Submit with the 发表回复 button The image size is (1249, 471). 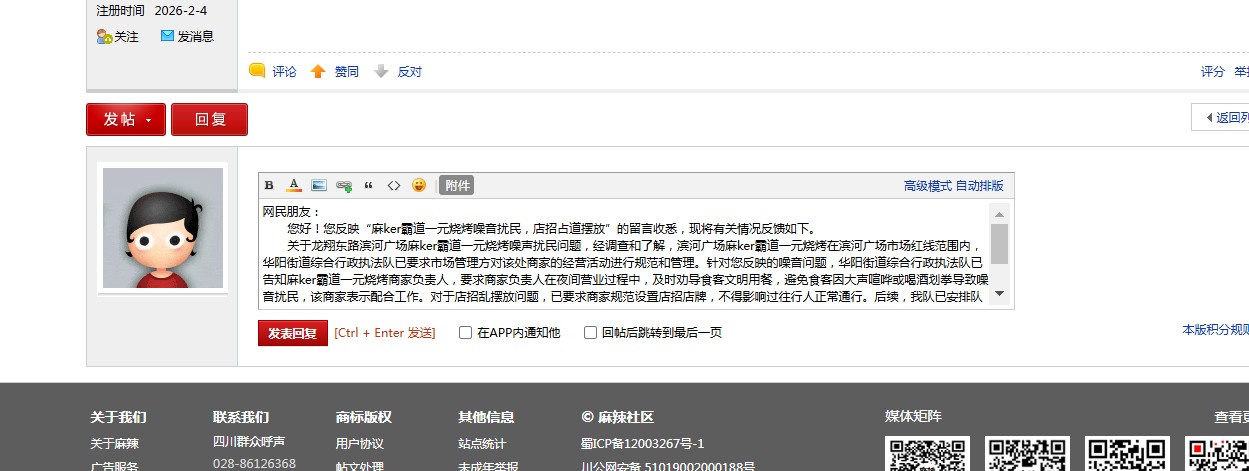(x=292, y=333)
